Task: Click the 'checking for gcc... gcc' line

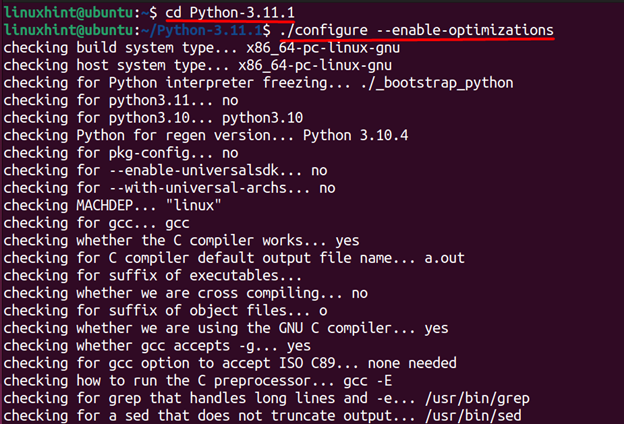Action: point(97,223)
